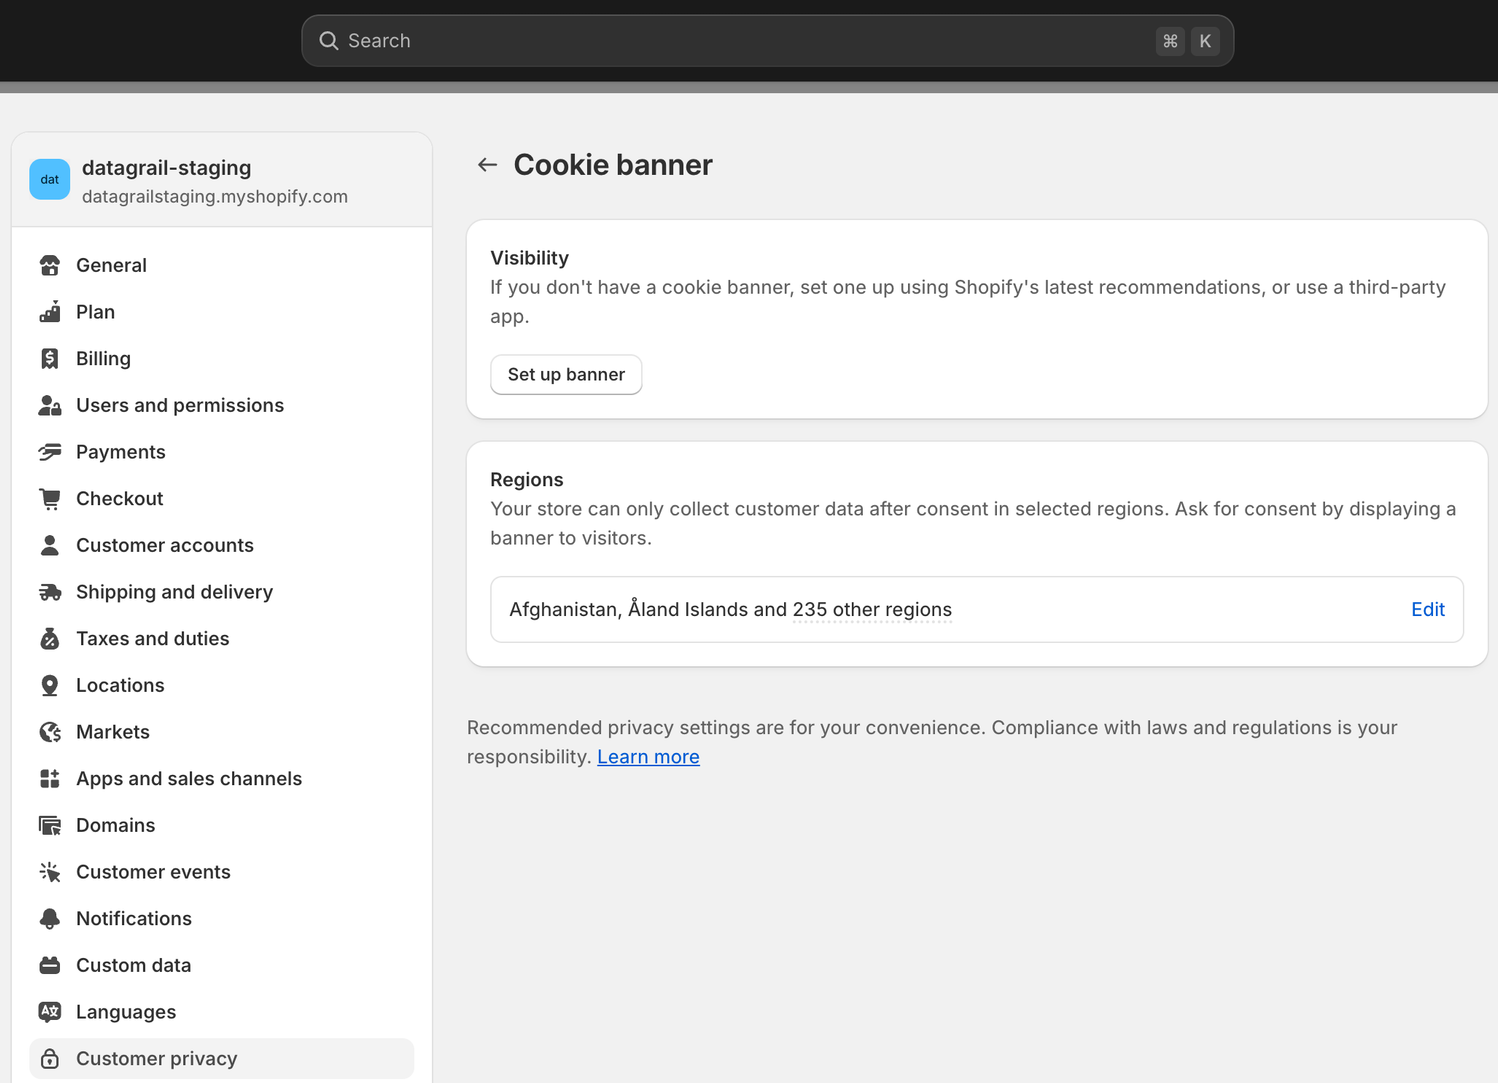Image resolution: width=1498 pixels, height=1083 pixels.
Task: Click the K shortcut key badge
Action: [1205, 41]
